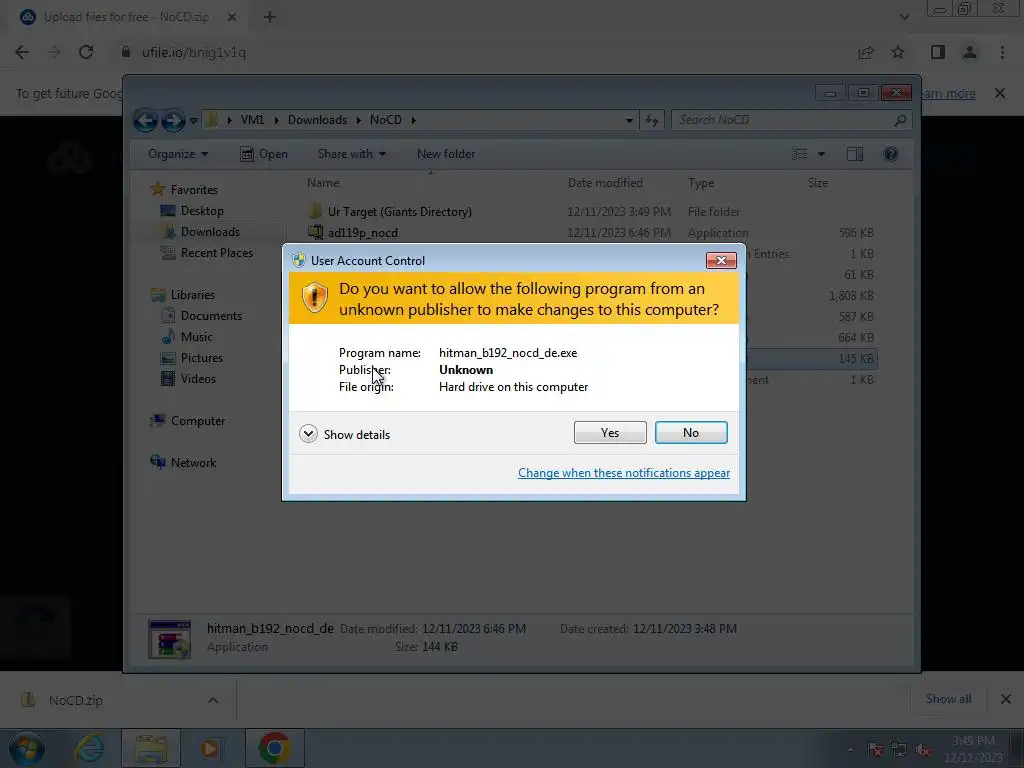The height and width of the screenshot is (768, 1024).
Task: Switch to Chrome on the taskbar
Action: coord(274,748)
